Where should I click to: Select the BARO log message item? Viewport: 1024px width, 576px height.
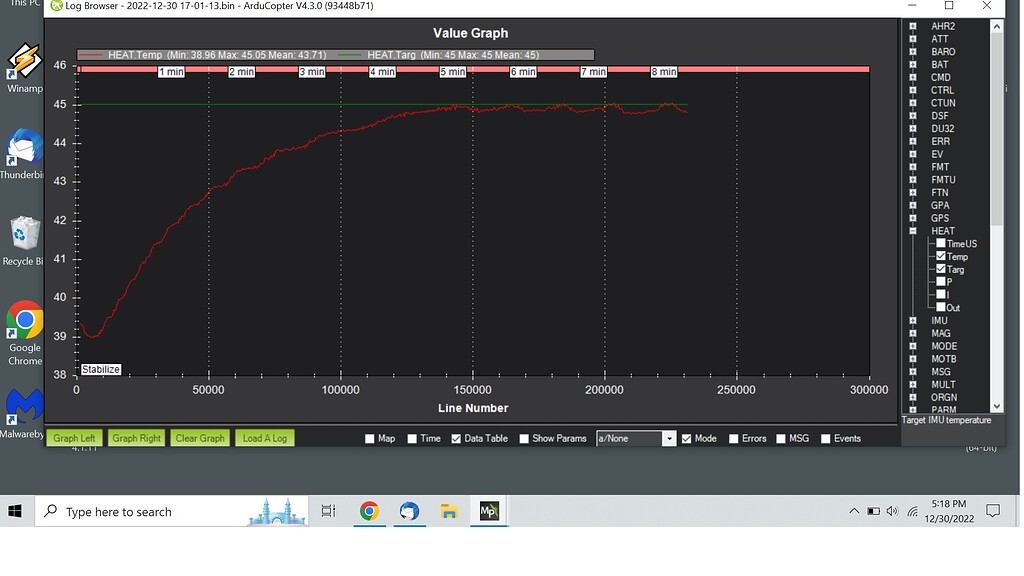[942, 52]
